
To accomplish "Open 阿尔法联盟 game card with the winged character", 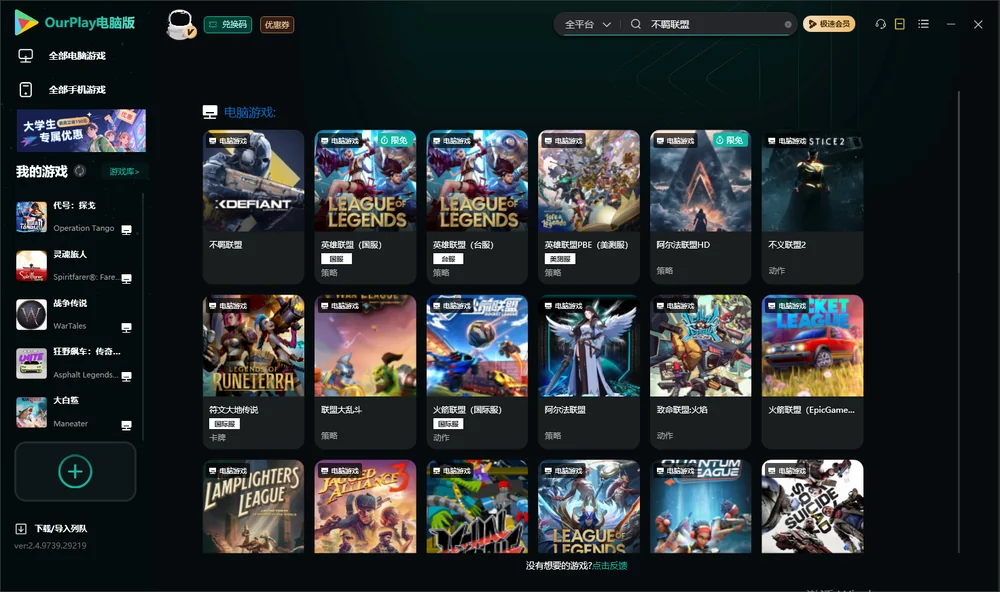I will pyautogui.click(x=589, y=372).
